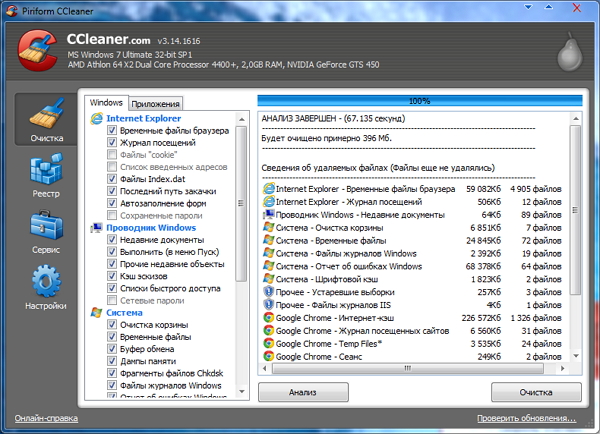Screen dimensions: 600x434
Task: Select the 226 572Кб size value
Action: point(481,318)
